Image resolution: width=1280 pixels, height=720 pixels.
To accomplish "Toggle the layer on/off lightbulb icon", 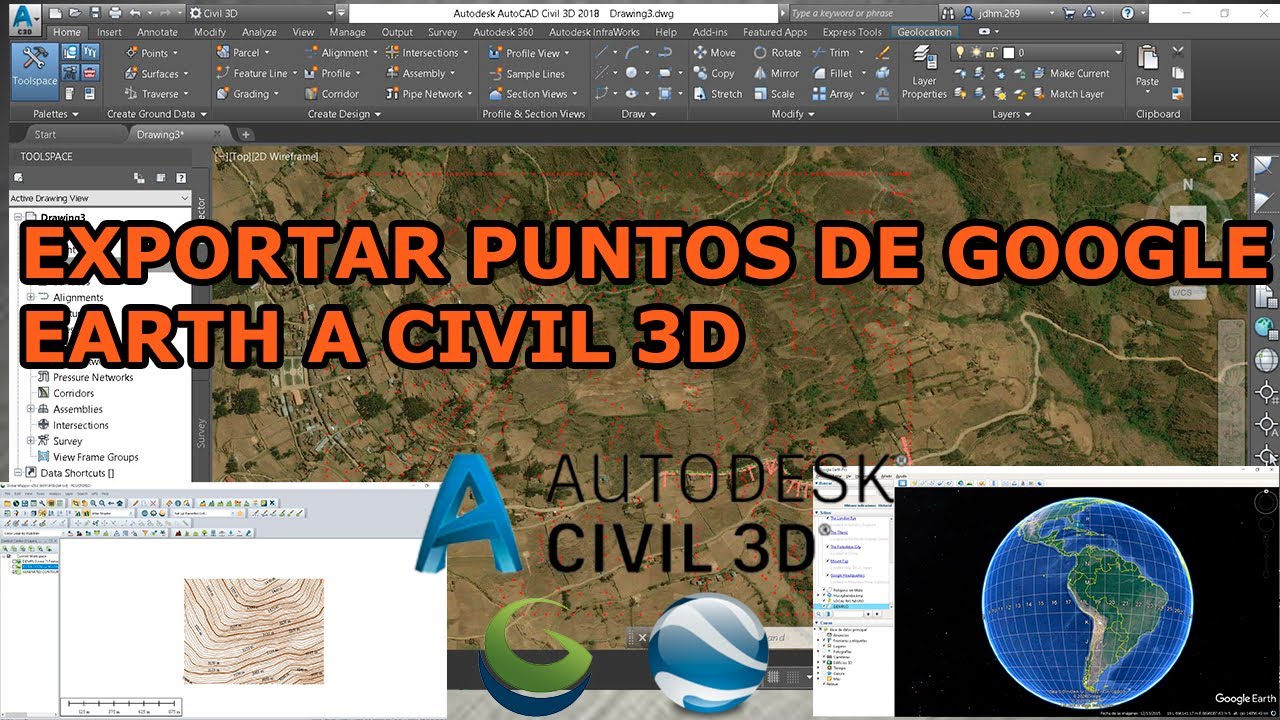I will click(x=958, y=53).
